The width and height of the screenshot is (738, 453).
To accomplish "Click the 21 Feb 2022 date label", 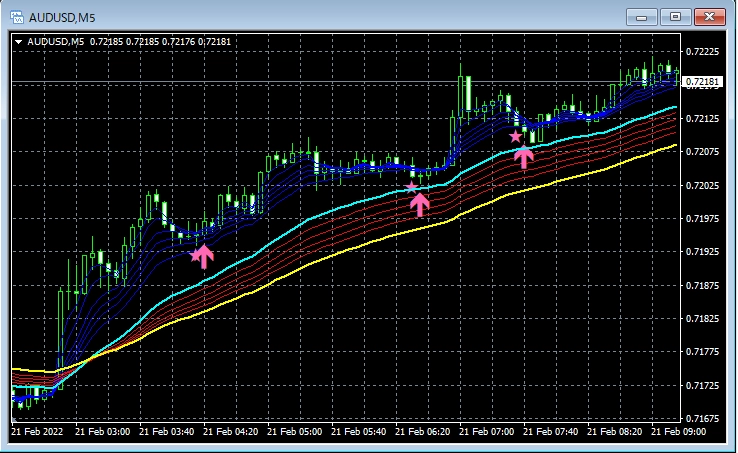I will (x=39, y=432).
